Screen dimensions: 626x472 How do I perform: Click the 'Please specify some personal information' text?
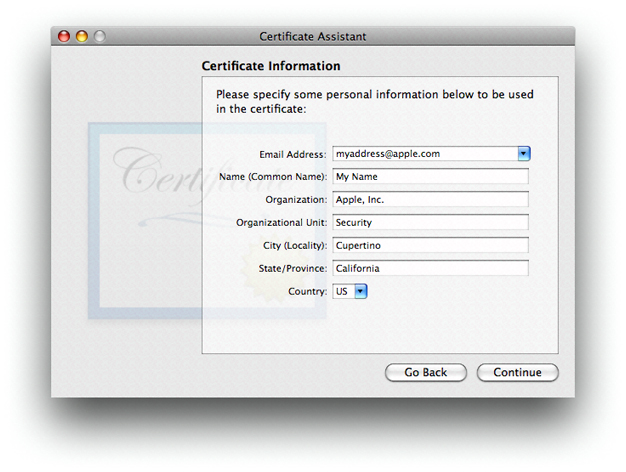pos(375,101)
